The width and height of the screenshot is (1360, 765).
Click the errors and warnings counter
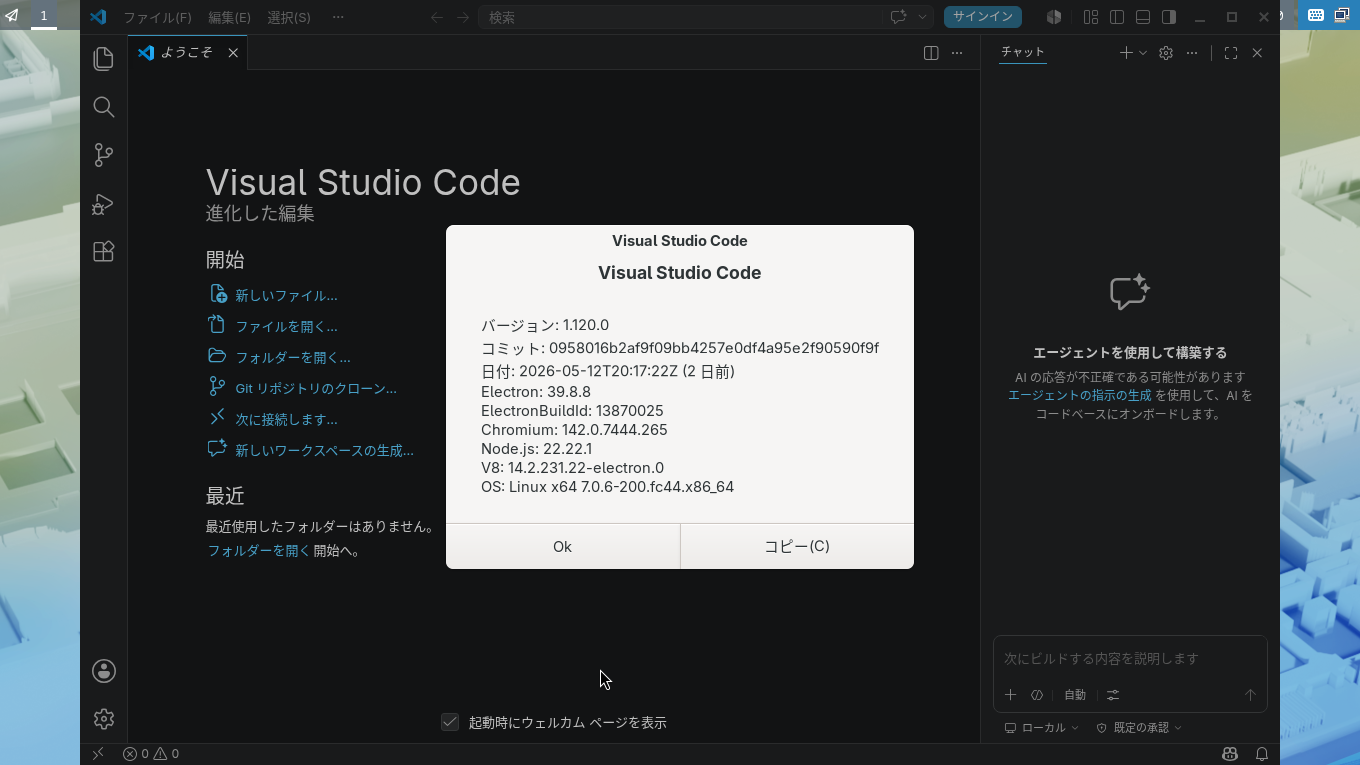151,754
